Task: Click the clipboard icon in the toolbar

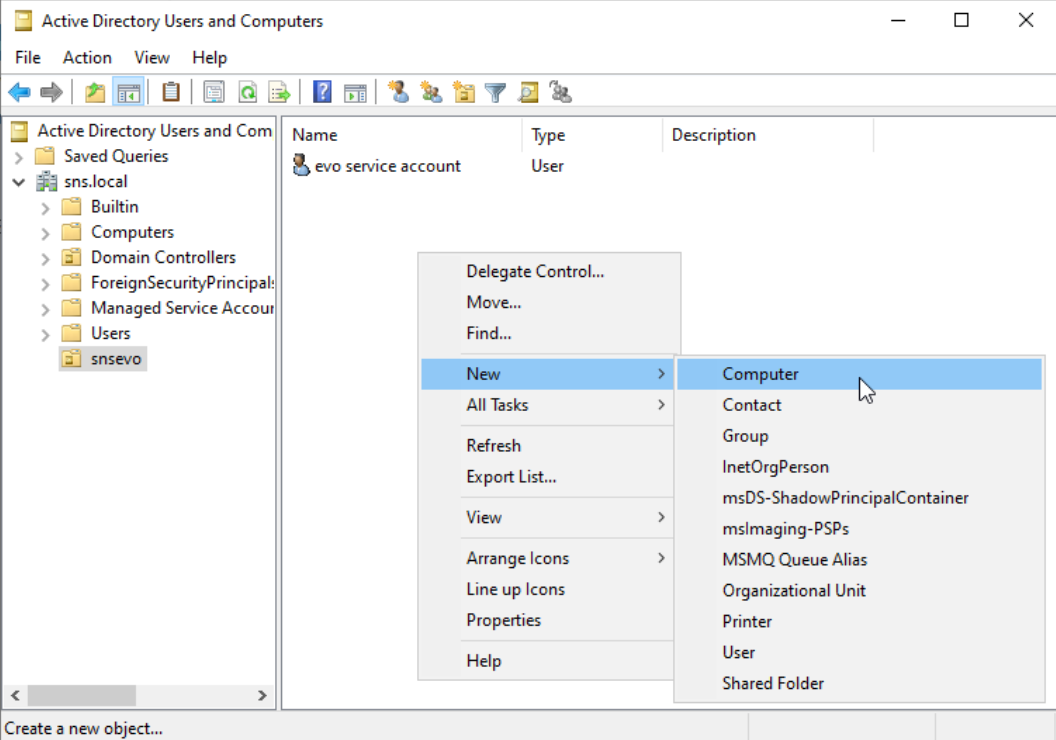Action: (171, 92)
